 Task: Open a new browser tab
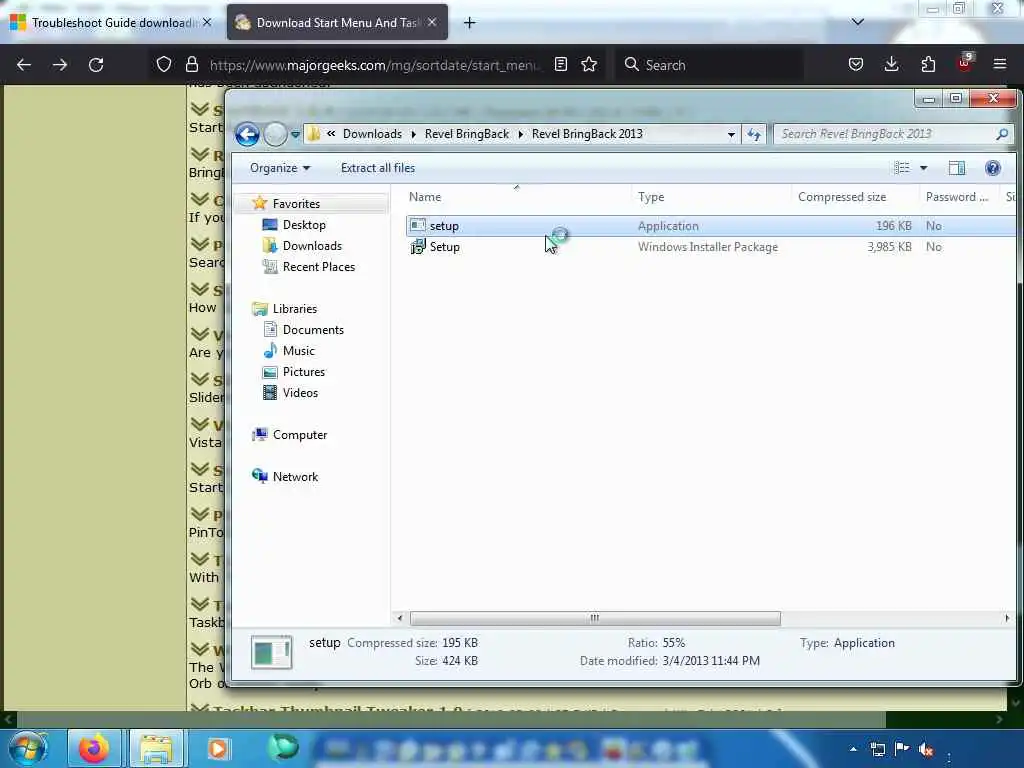470,23
